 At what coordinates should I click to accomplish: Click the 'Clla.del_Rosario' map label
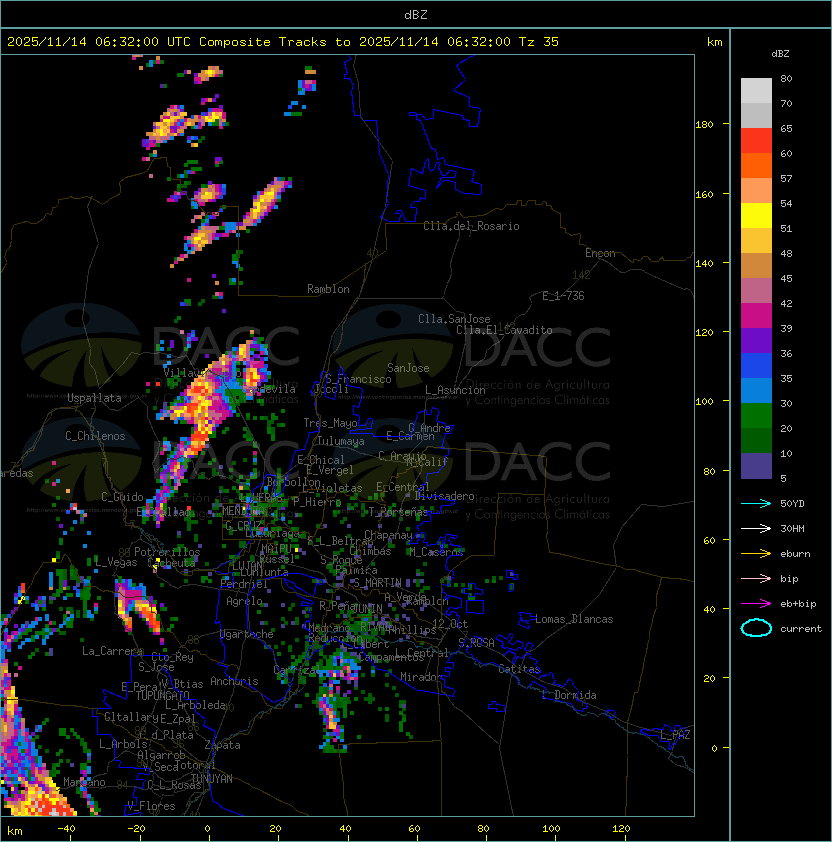click(x=471, y=226)
